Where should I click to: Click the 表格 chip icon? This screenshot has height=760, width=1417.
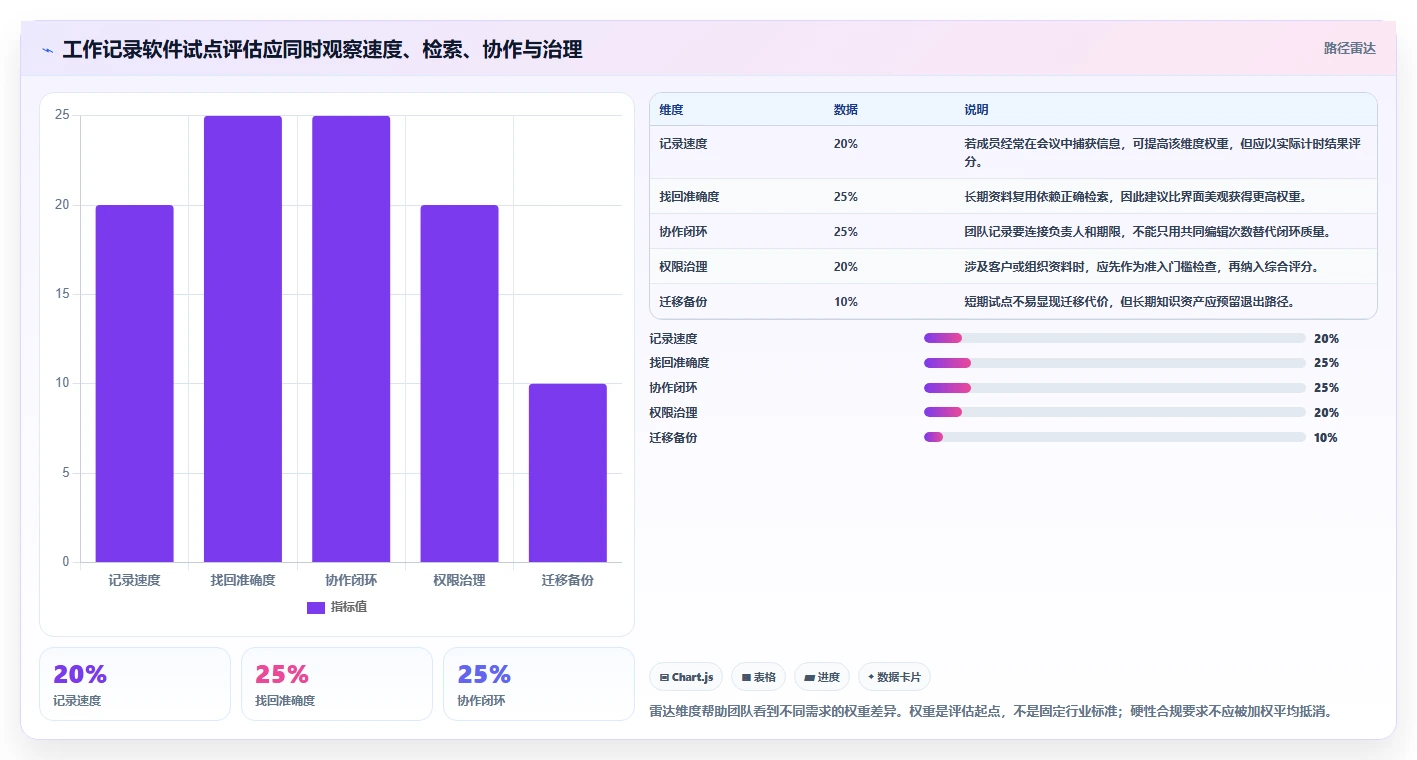[746, 678]
